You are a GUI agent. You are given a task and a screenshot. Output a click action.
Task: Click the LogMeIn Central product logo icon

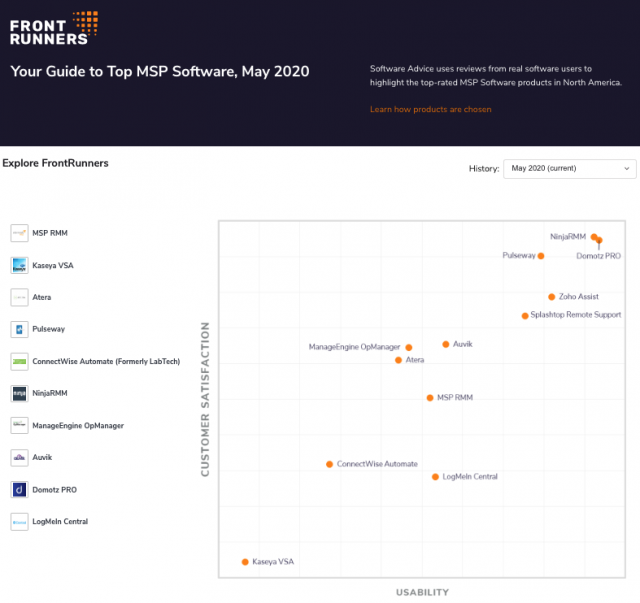pyautogui.click(x=19, y=522)
